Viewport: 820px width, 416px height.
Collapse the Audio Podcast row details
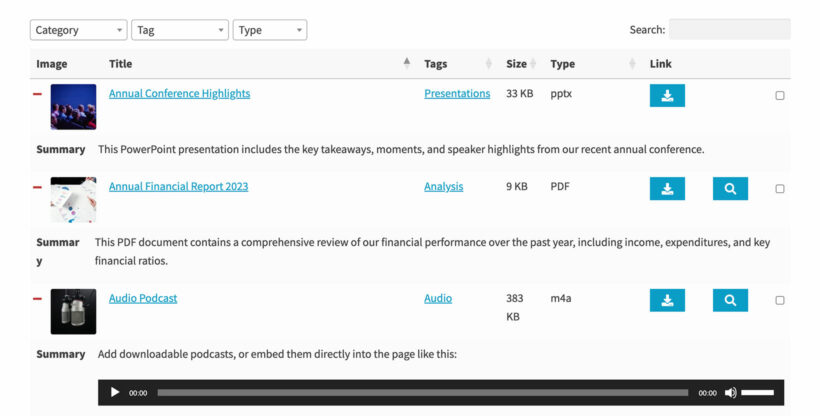38,298
